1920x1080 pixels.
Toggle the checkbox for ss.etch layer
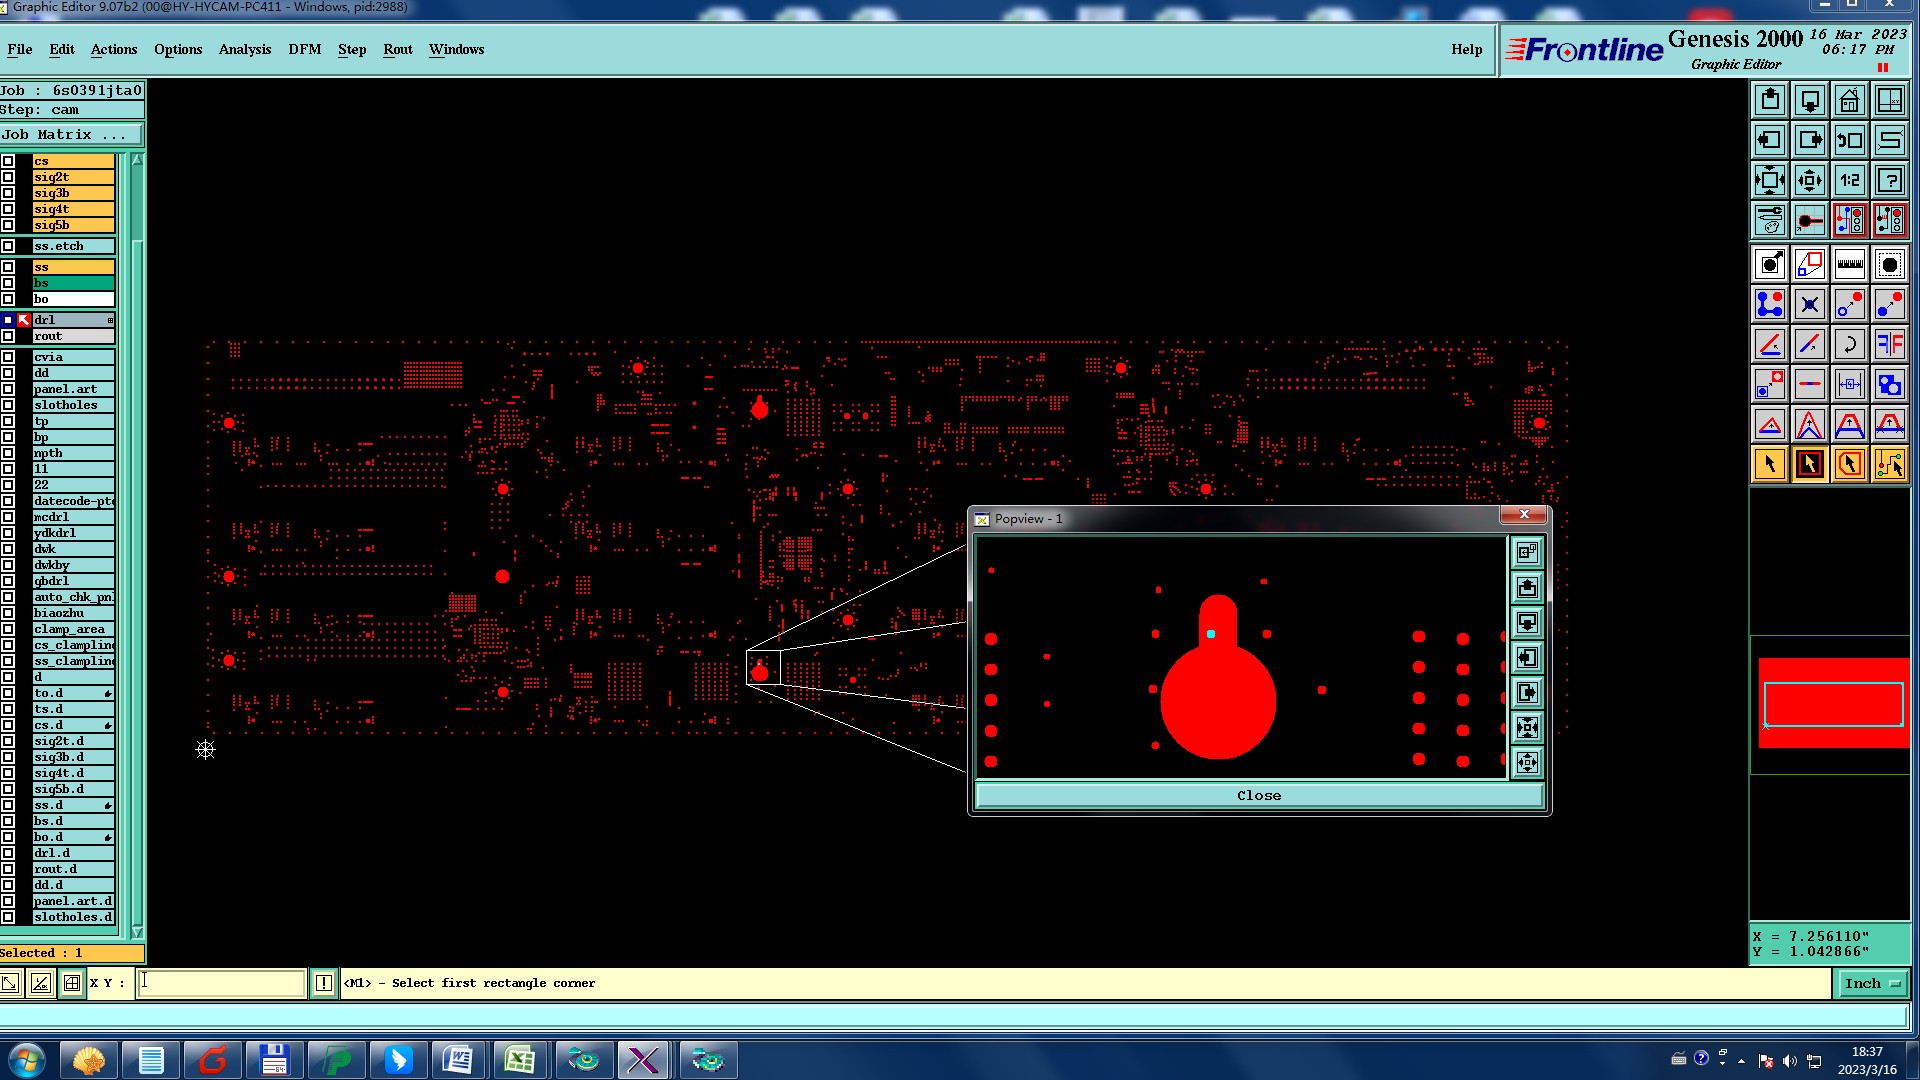[x=8, y=246]
